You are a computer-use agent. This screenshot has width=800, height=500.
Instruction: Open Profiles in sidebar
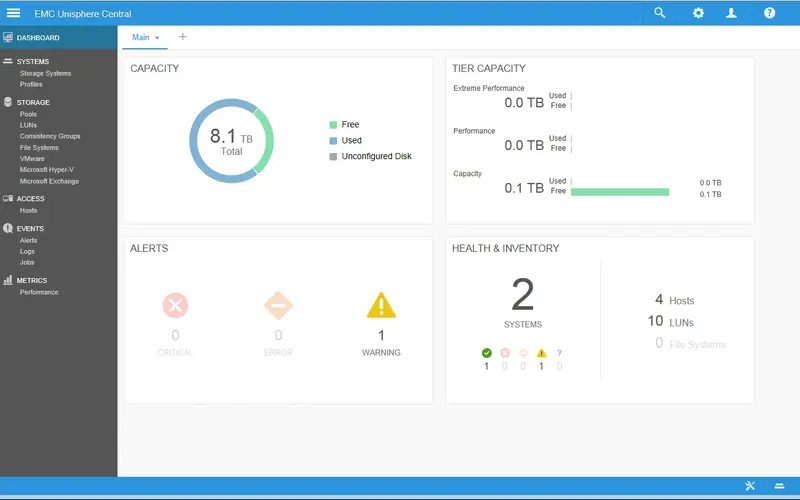31,84
